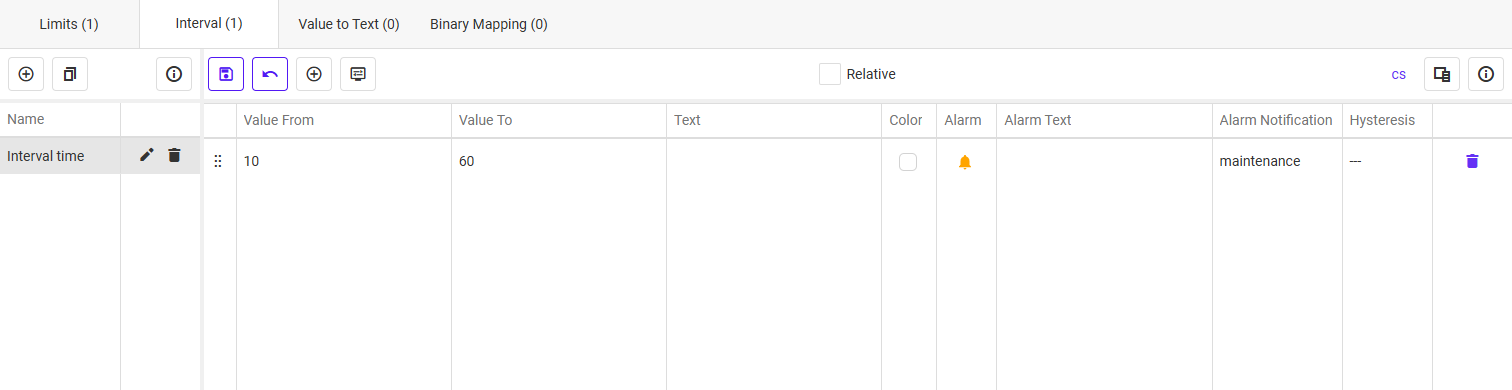This screenshot has width=1512, height=390.
Task: Add new interval row with plus icon
Action: click(314, 74)
